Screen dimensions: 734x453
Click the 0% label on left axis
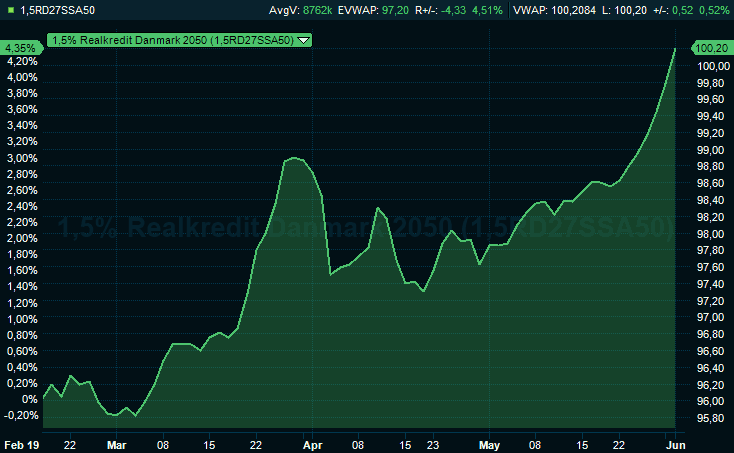28,399
